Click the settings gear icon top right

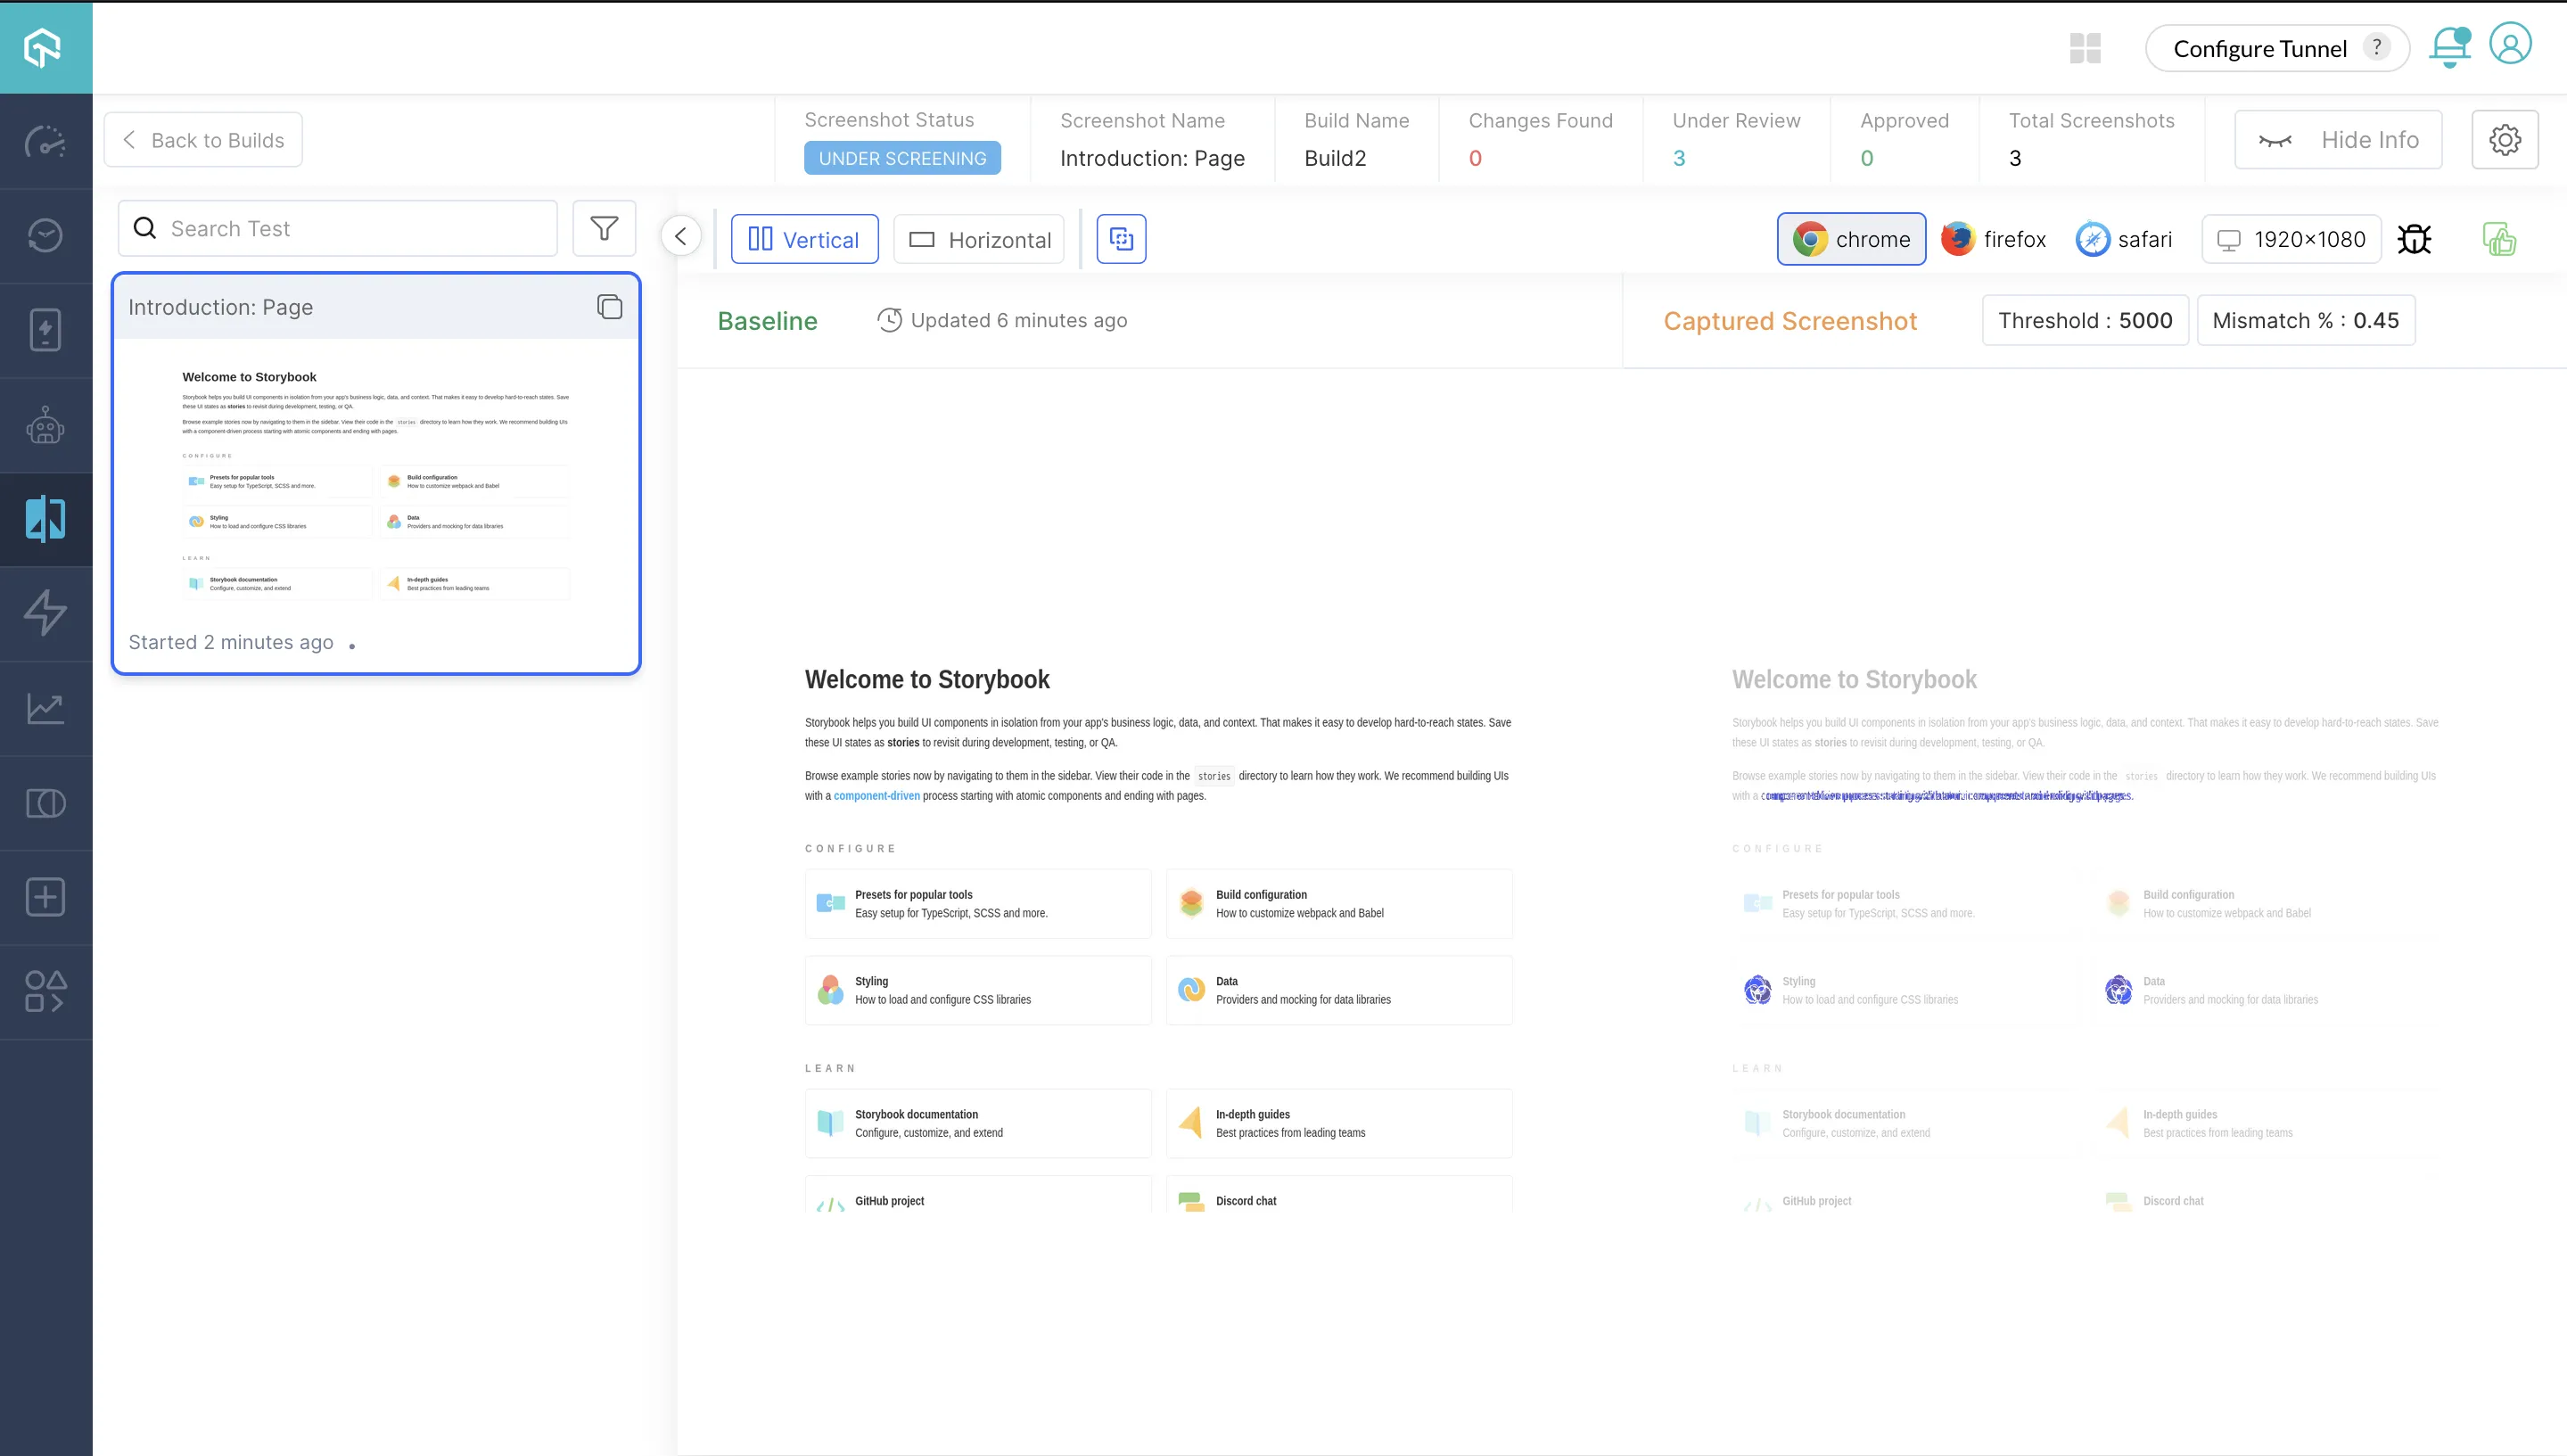click(x=2505, y=139)
